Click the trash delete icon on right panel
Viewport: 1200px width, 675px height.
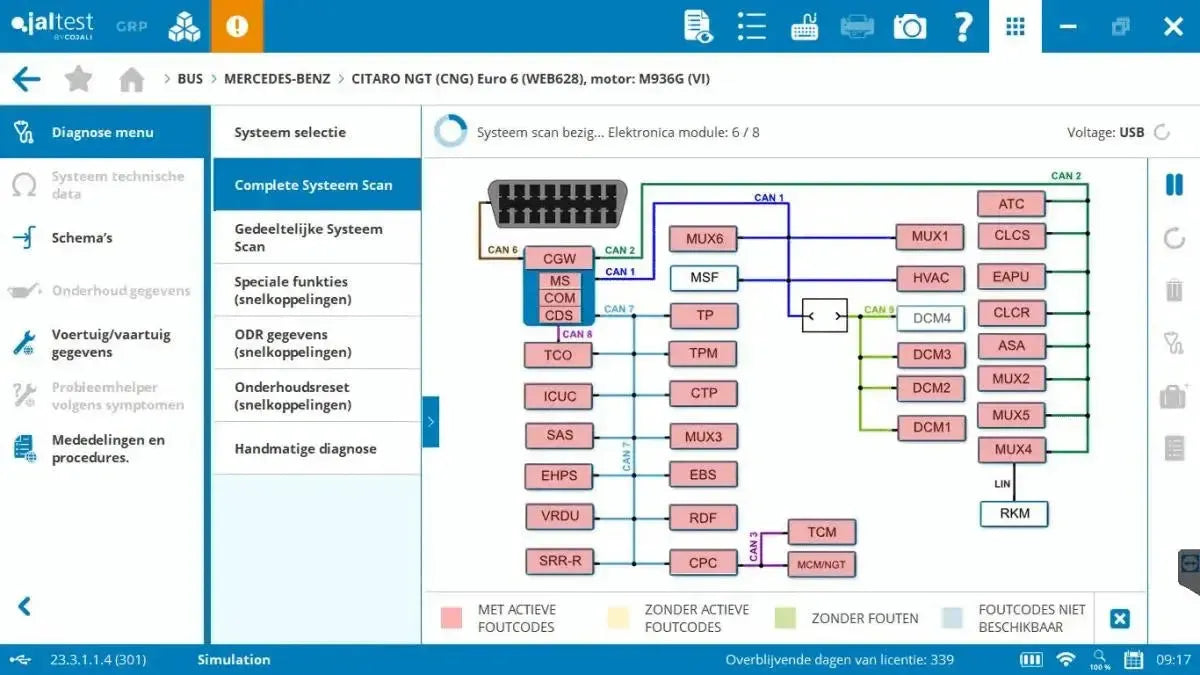[1172, 289]
